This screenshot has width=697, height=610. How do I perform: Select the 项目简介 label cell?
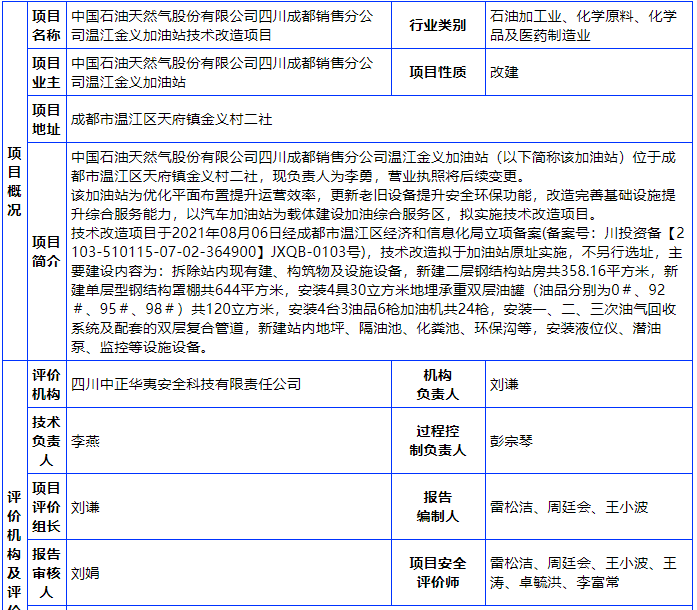pyautogui.click(x=46, y=251)
